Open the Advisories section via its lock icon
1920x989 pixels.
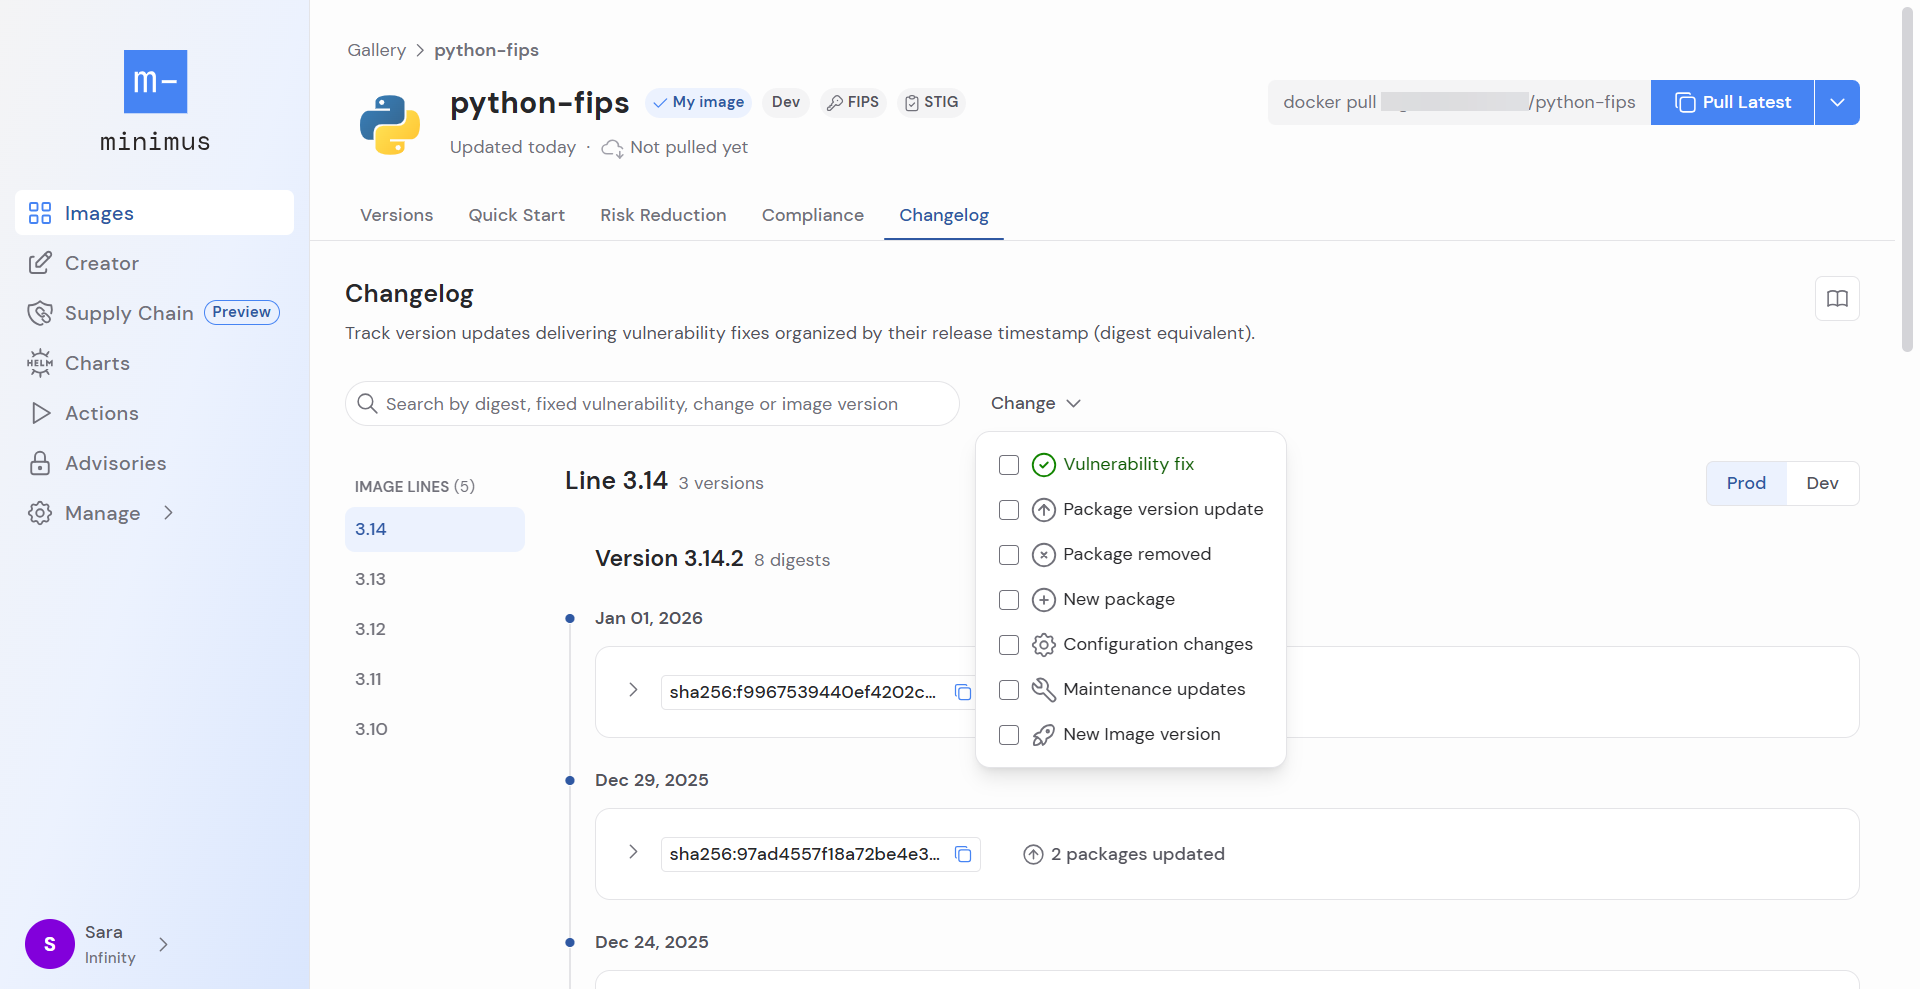40,463
